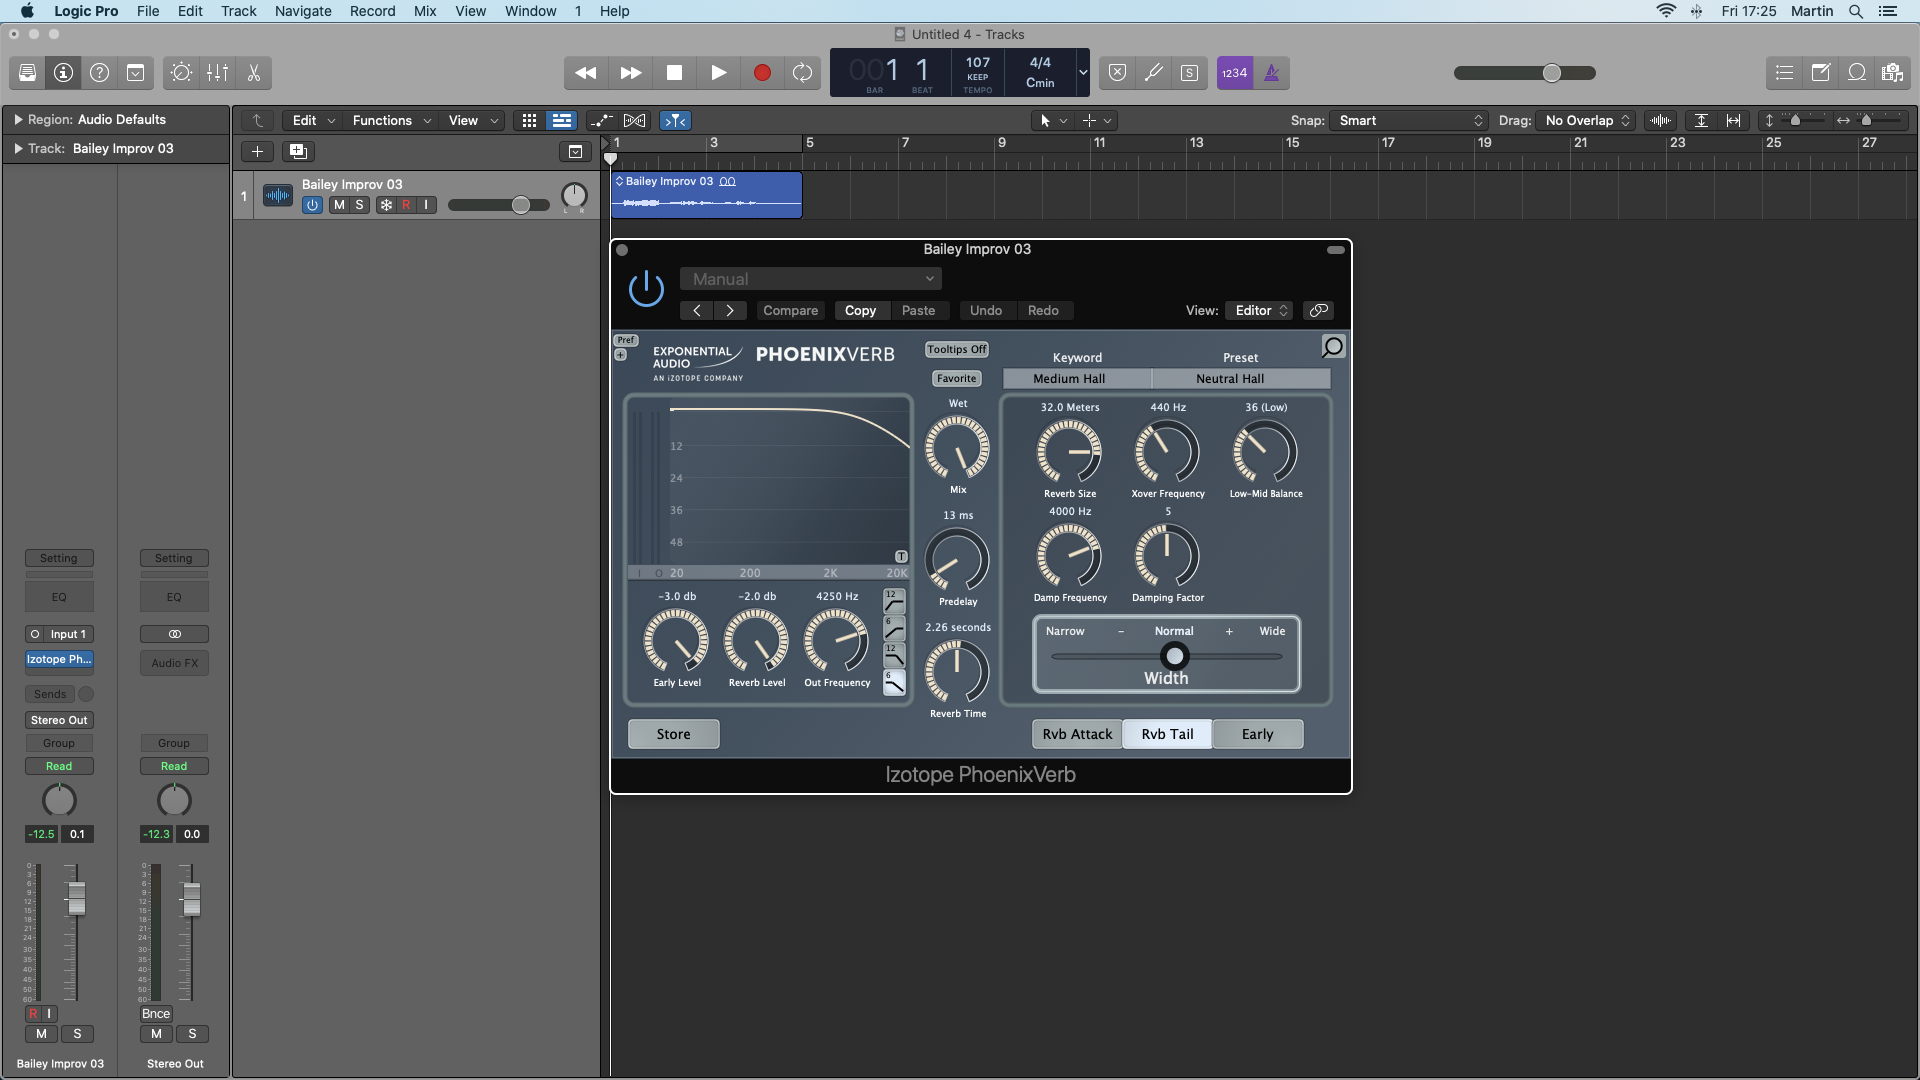Open the Mix menu

pyautogui.click(x=425, y=11)
